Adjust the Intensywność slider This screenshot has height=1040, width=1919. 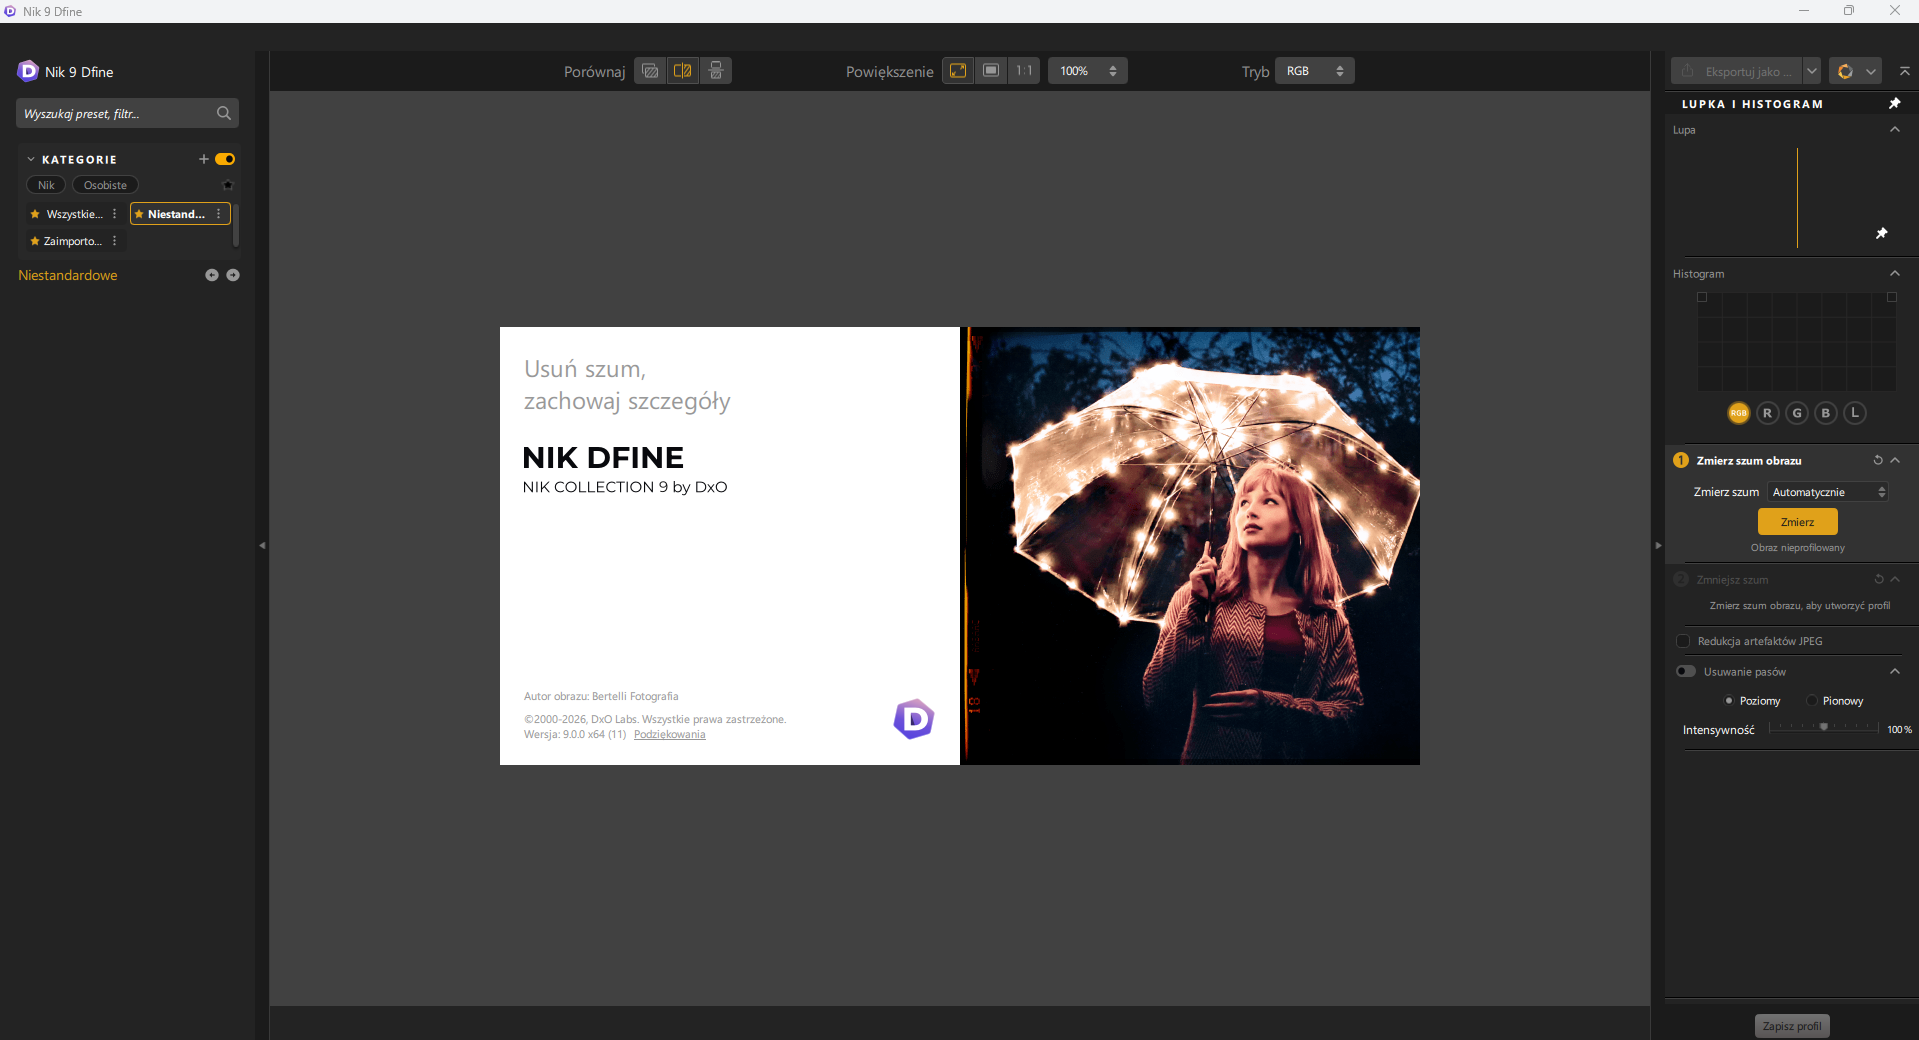point(1824,728)
